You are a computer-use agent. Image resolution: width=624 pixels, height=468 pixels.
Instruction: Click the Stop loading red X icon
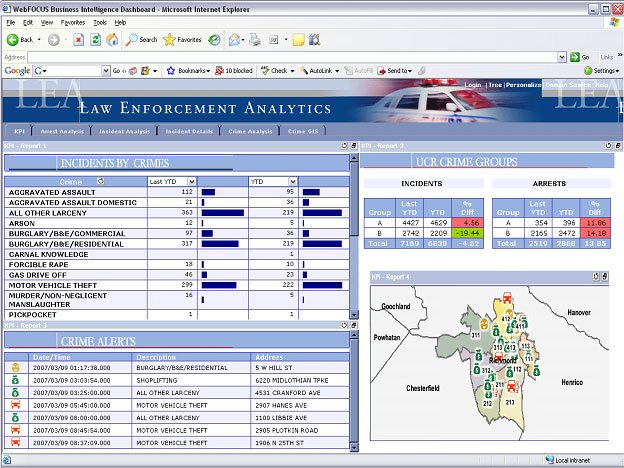pyautogui.click(x=78, y=39)
